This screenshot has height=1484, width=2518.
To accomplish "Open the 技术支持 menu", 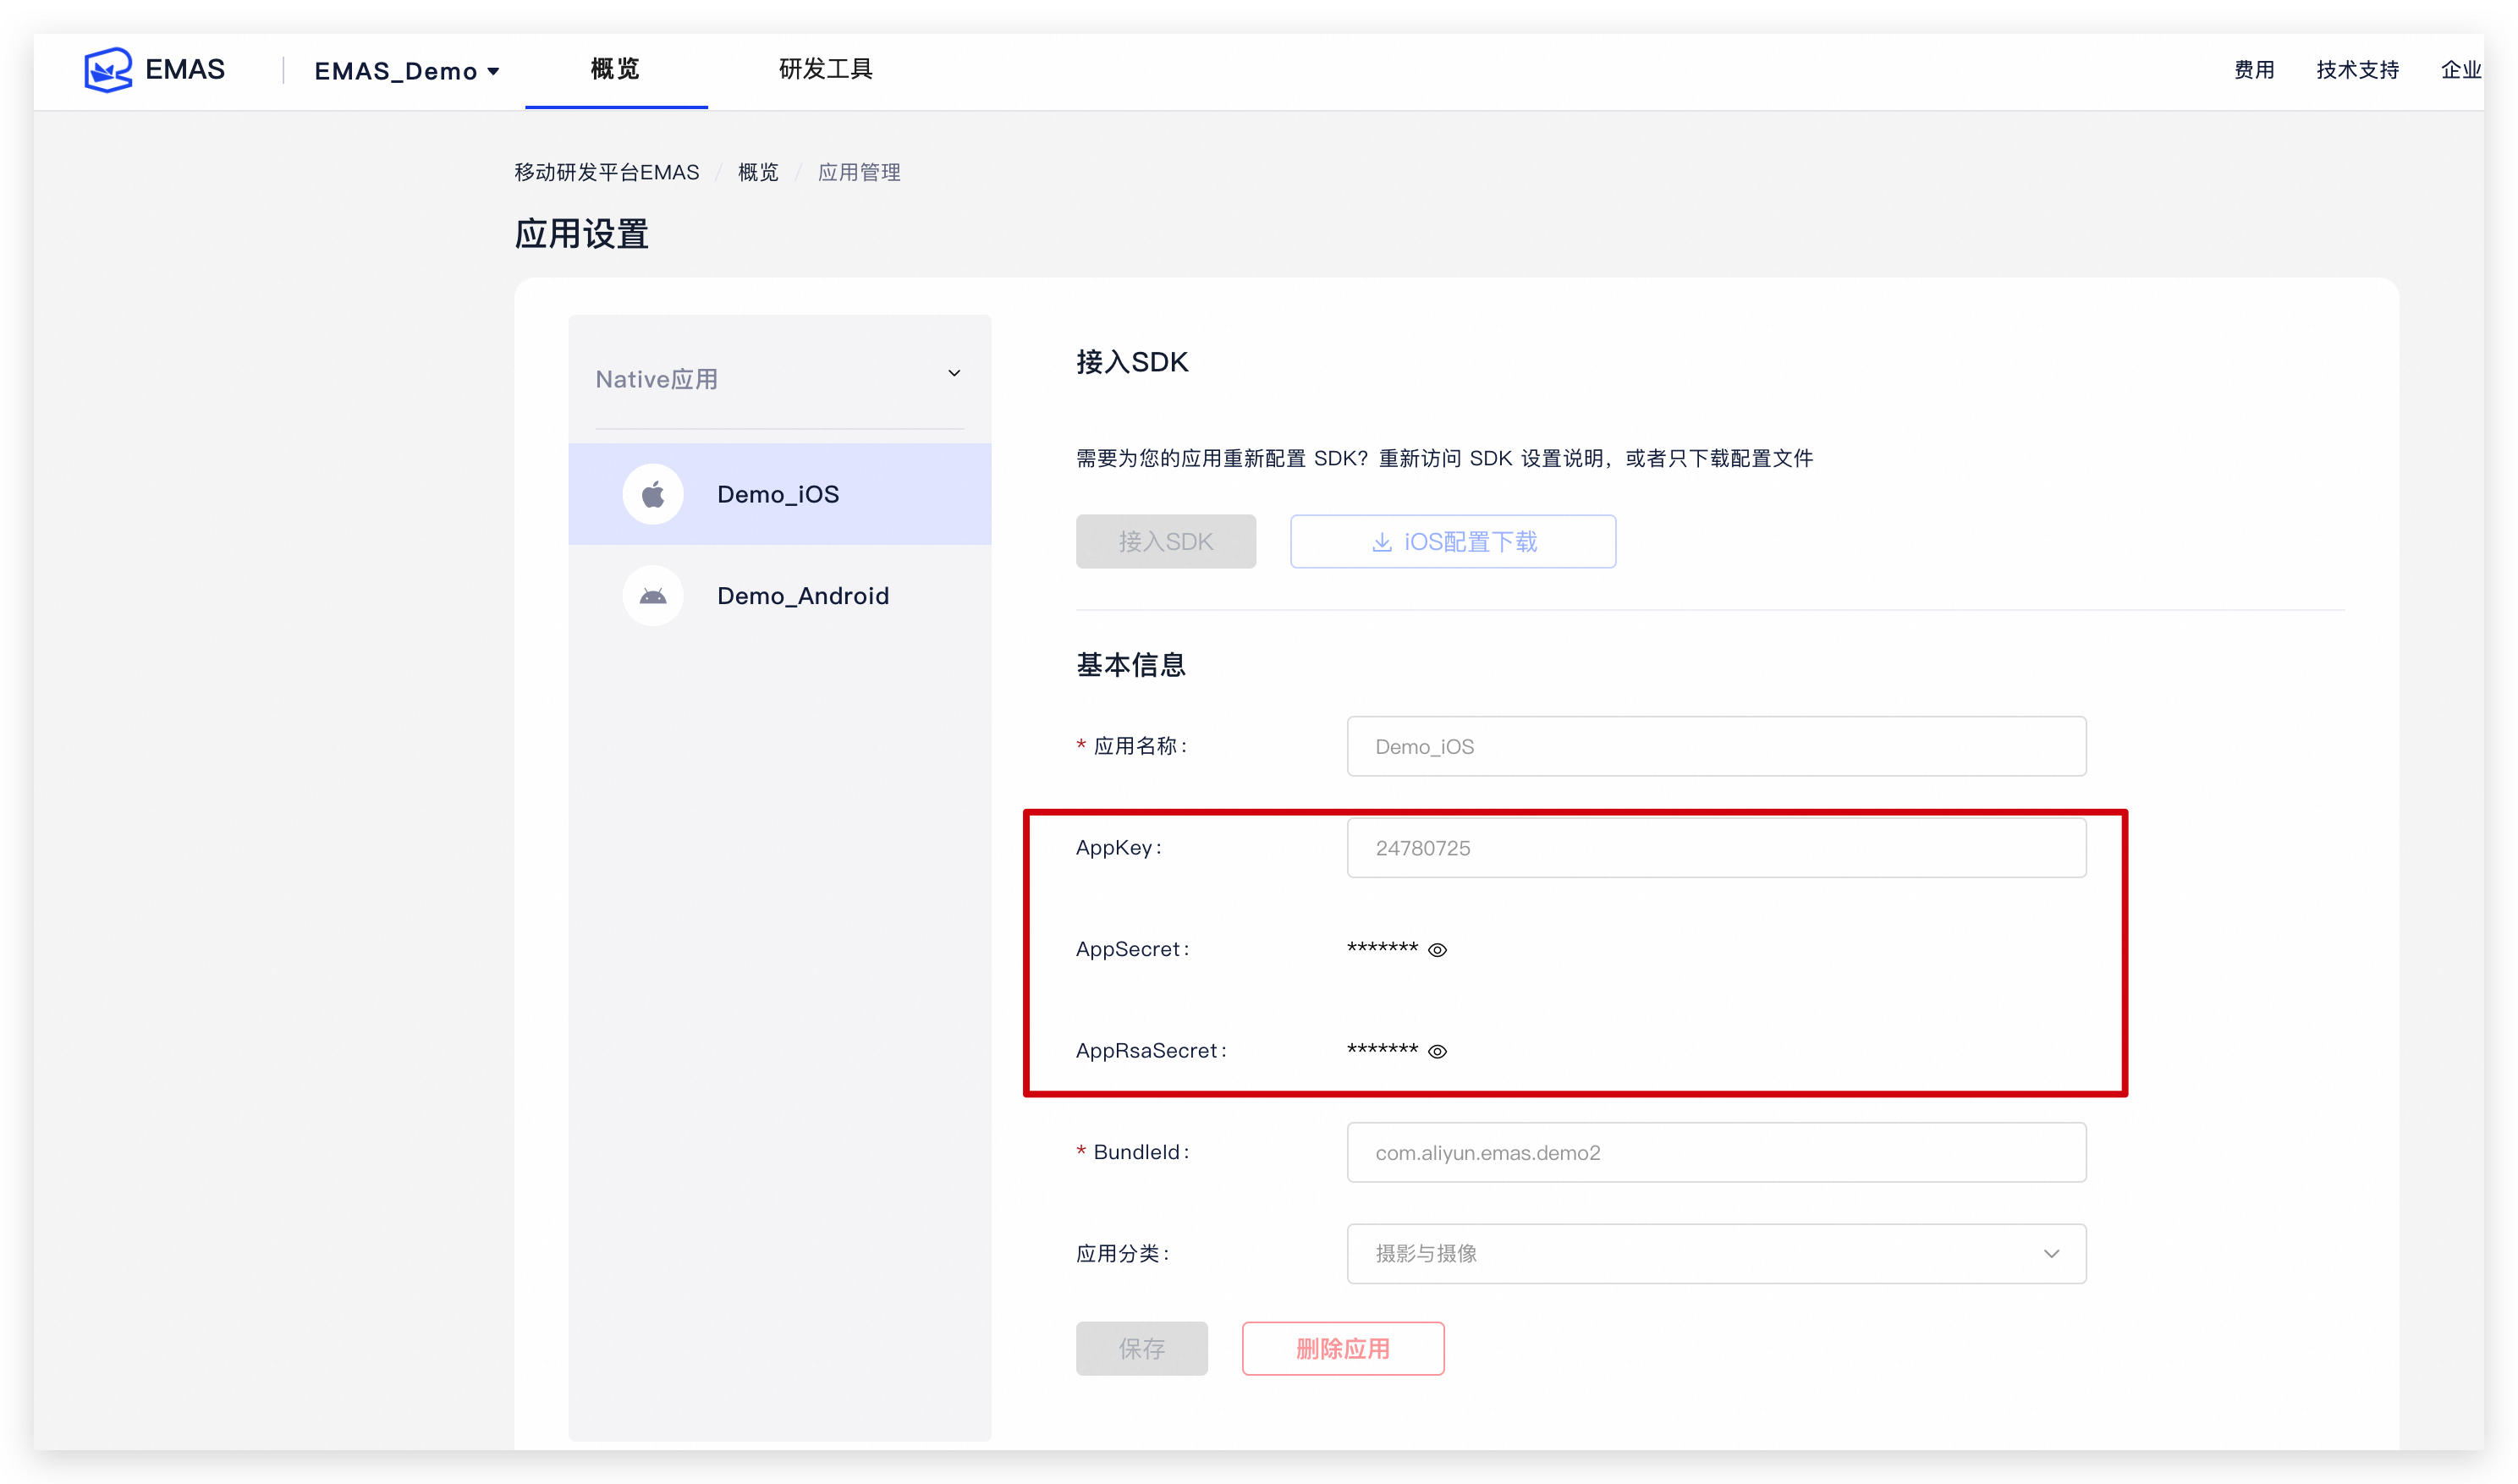I will [2357, 70].
